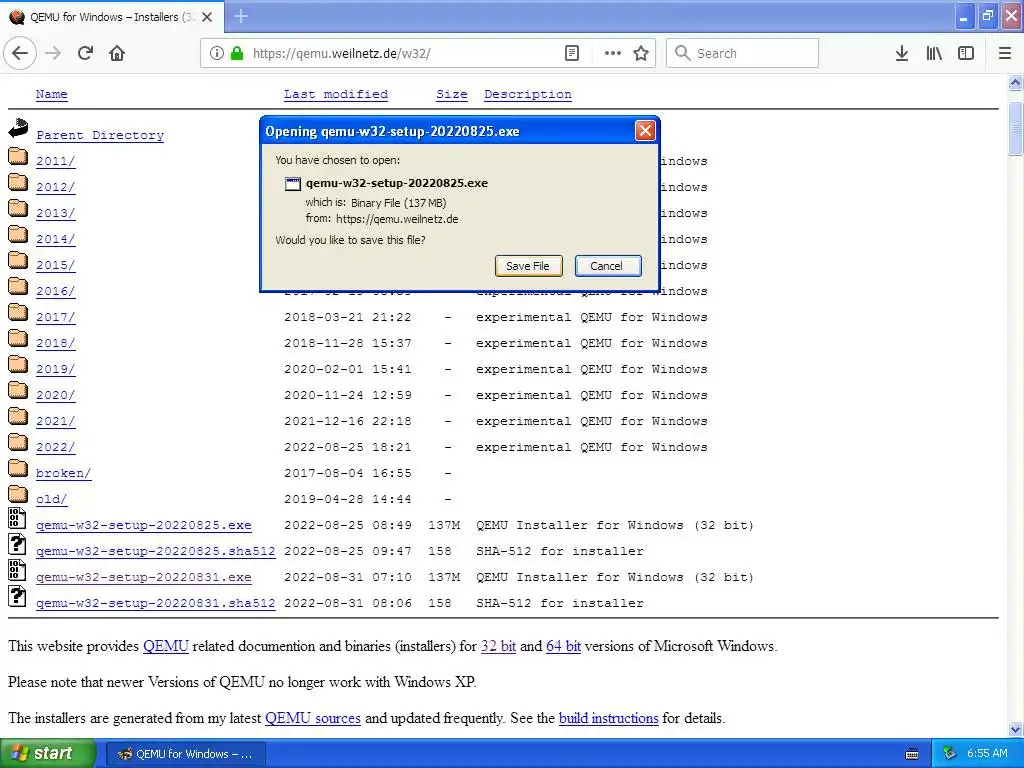Image resolution: width=1024 pixels, height=768 pixels.
Task: Open the Parent Directory link
Action: [x=100, y=135]
